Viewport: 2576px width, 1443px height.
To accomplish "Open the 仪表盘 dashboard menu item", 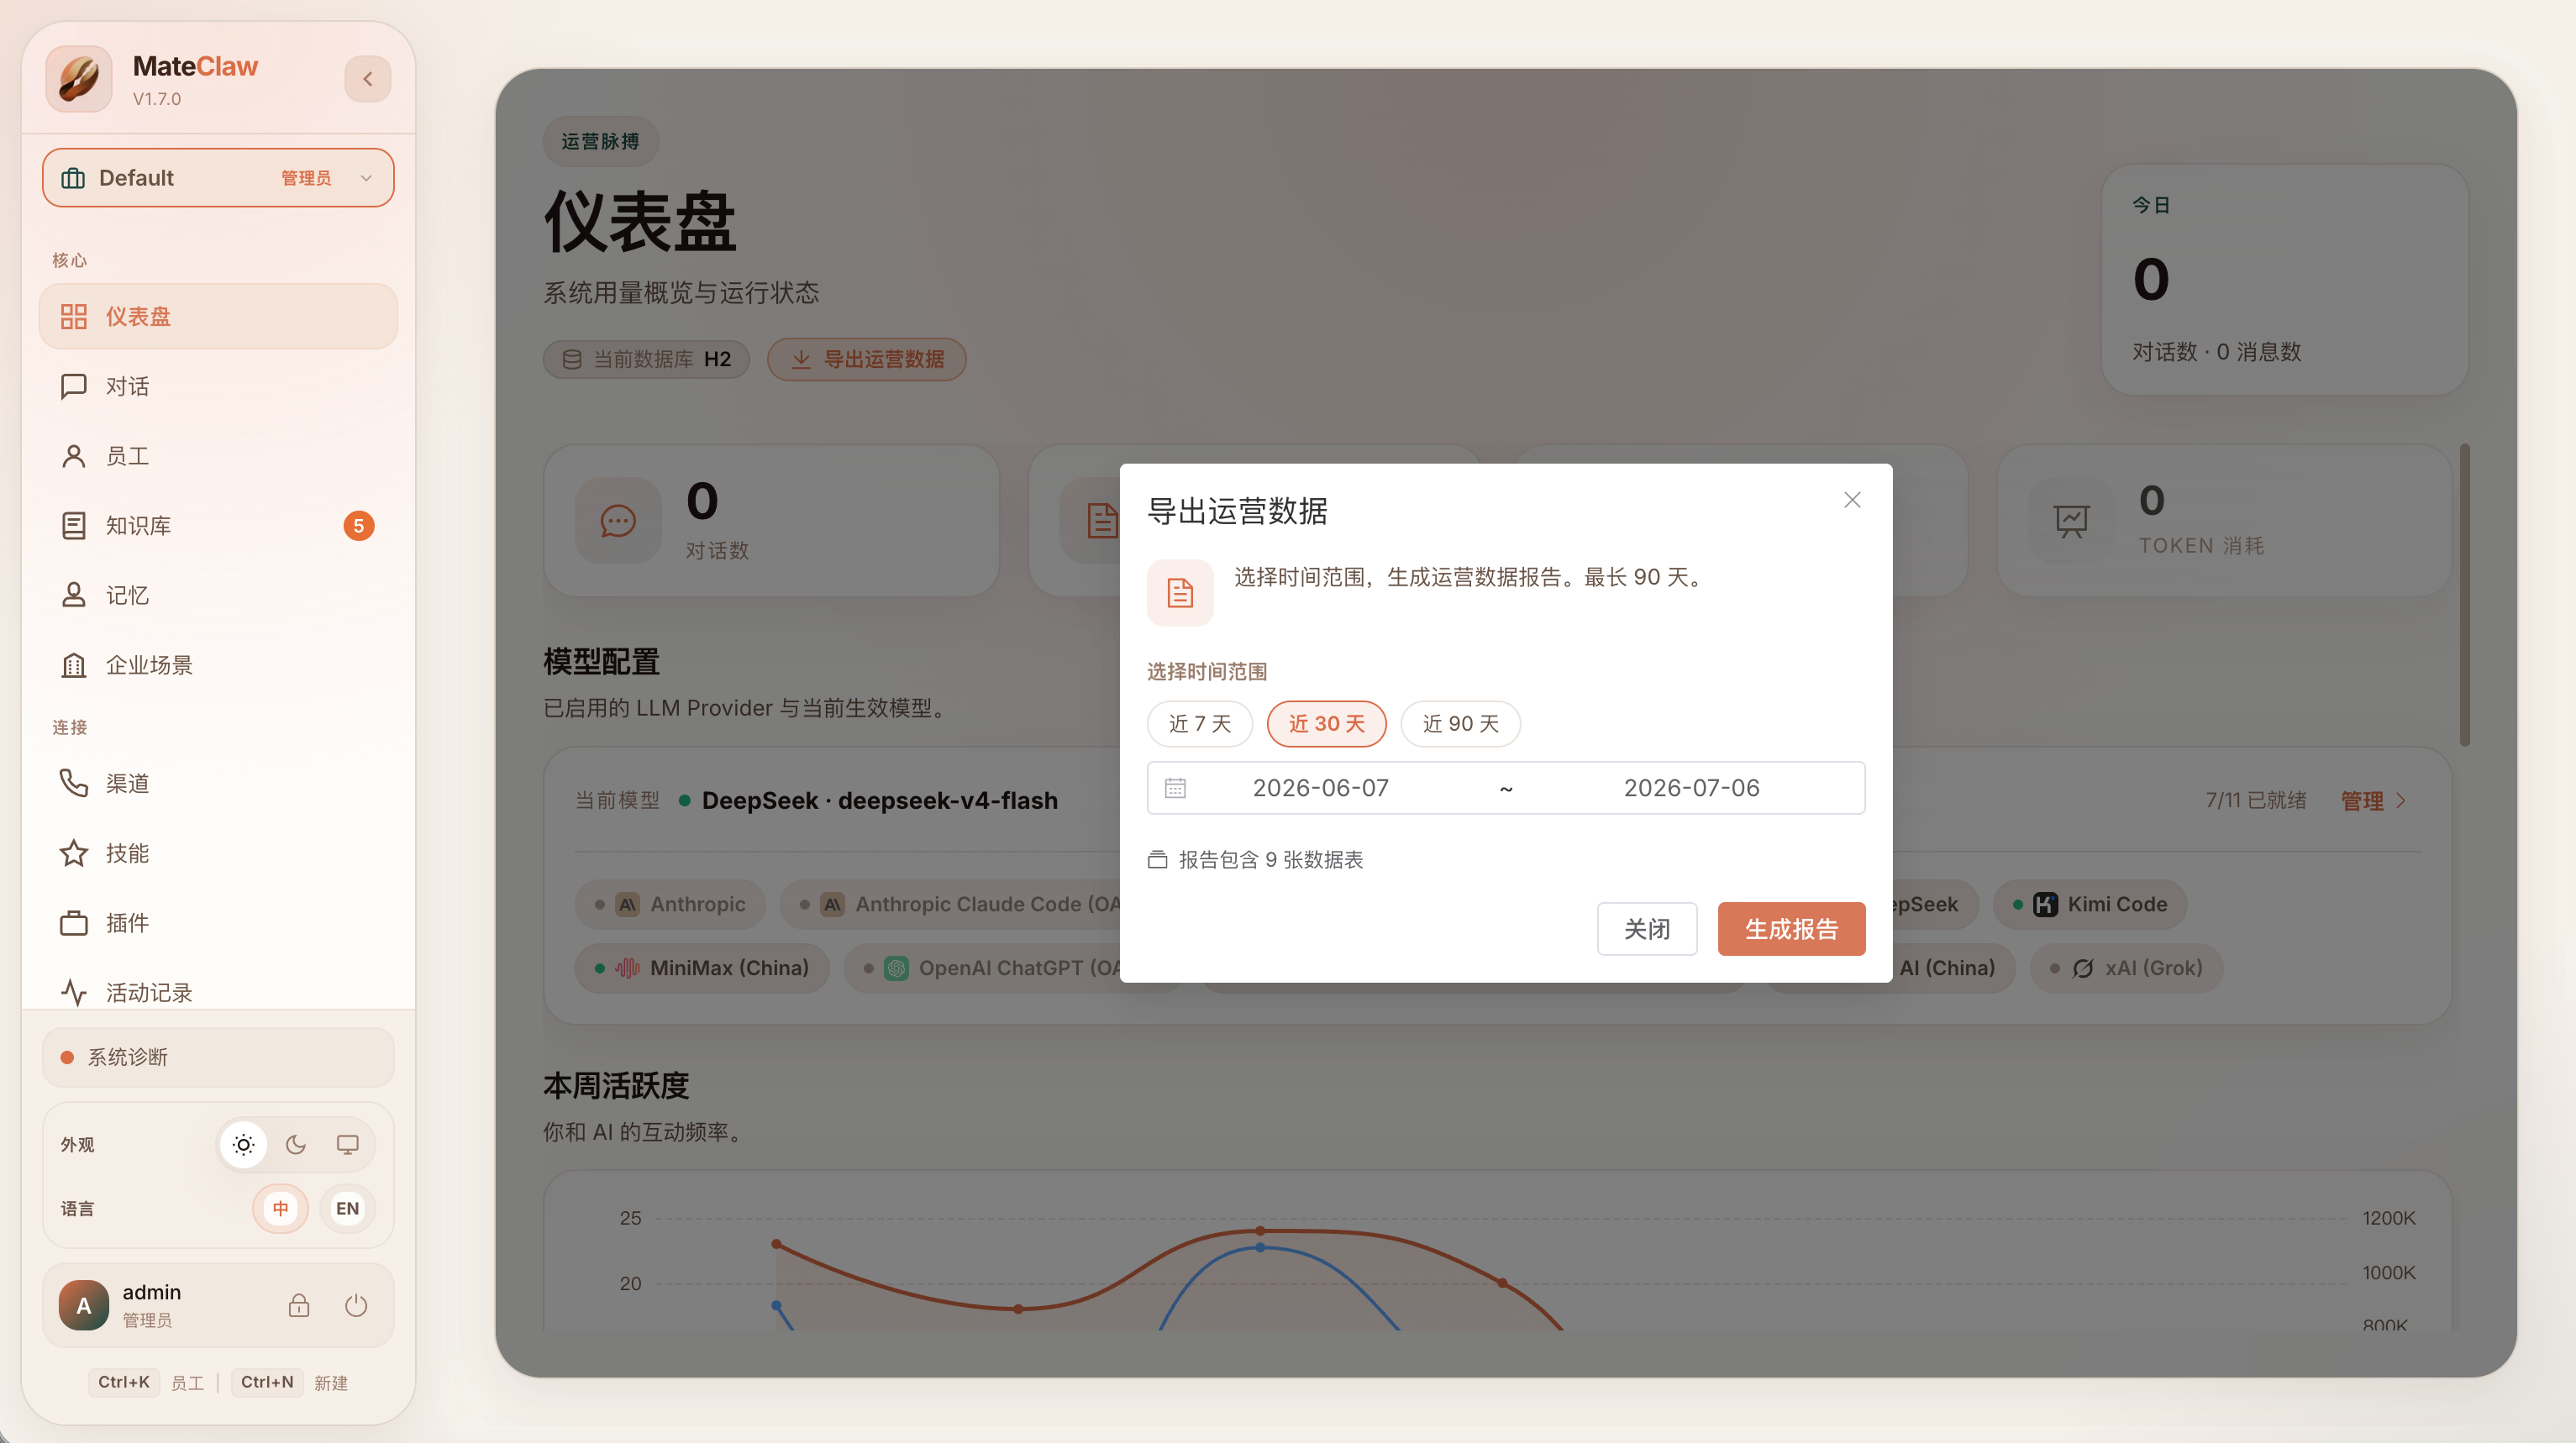I will tap(218, 316).
